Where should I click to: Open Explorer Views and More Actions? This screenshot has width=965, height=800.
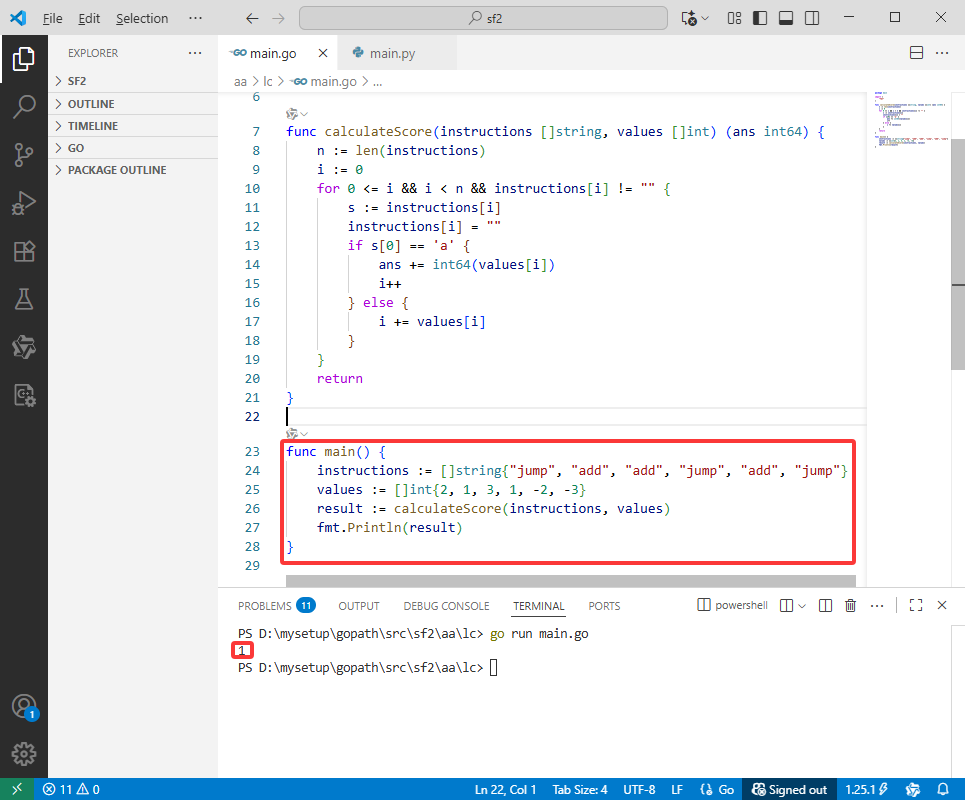(195, 53)
